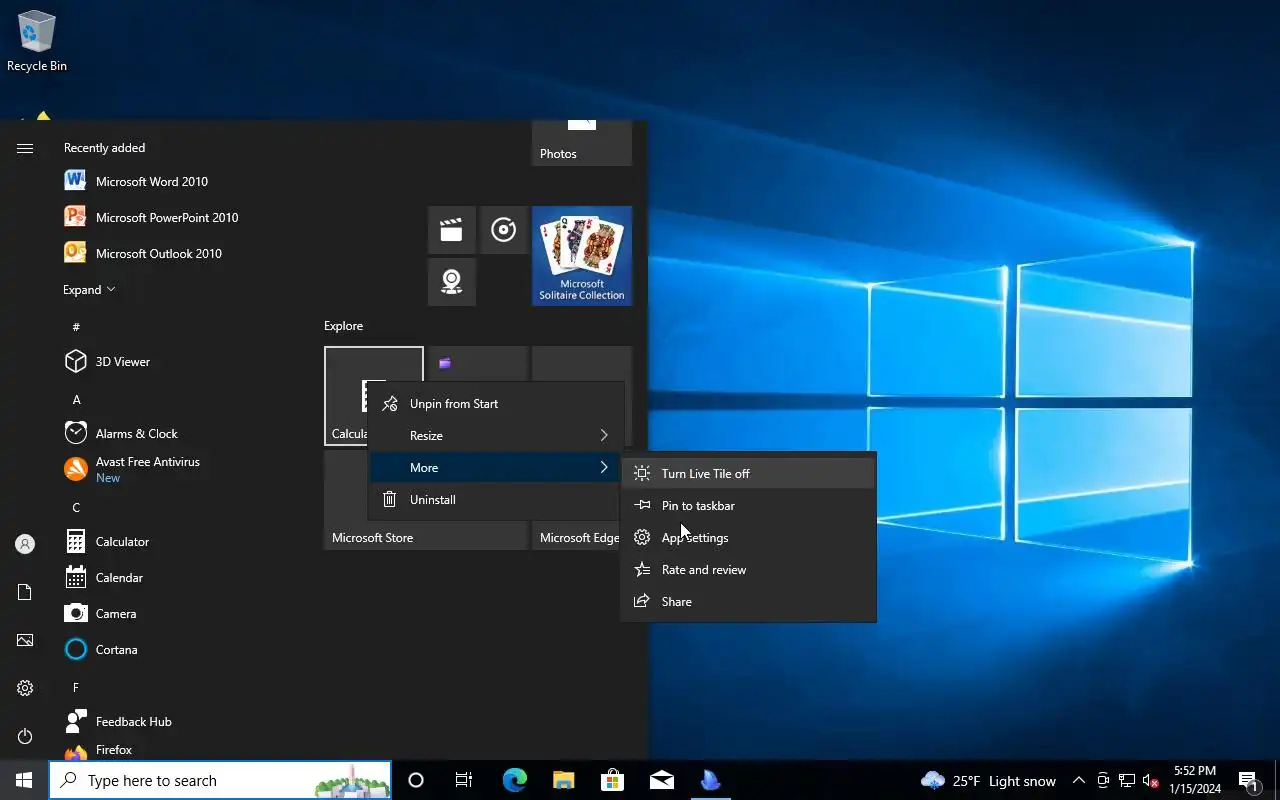Open the Resize submenu in context menu
Viewport: 1280px width, 800px height.
pos(496,436)
